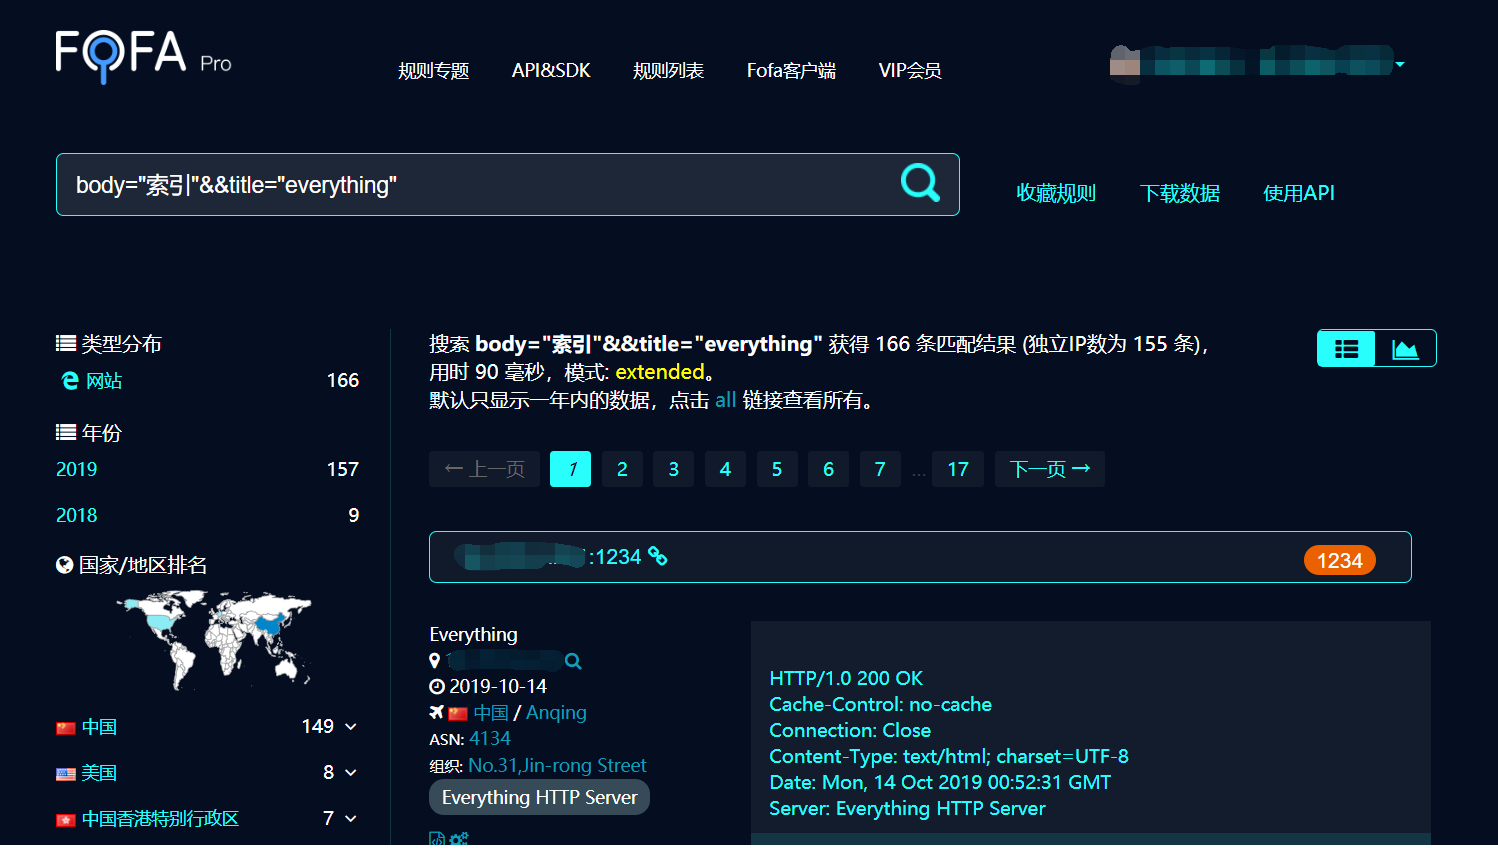Go to page 17
This screenshot has width=1498, height=848.
pos(958,469)
